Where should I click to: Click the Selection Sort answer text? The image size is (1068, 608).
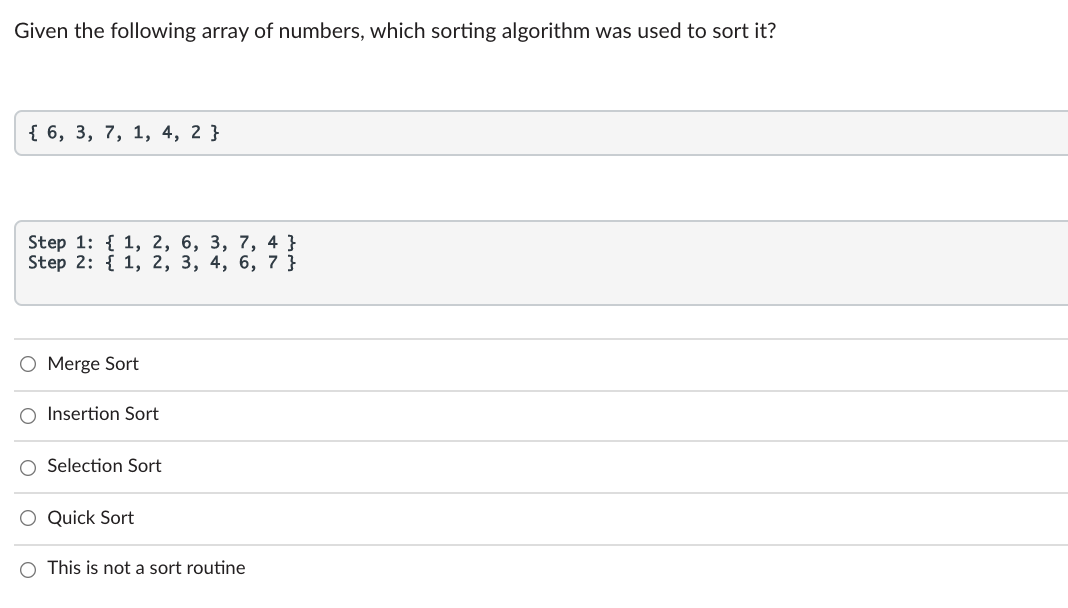103,465
